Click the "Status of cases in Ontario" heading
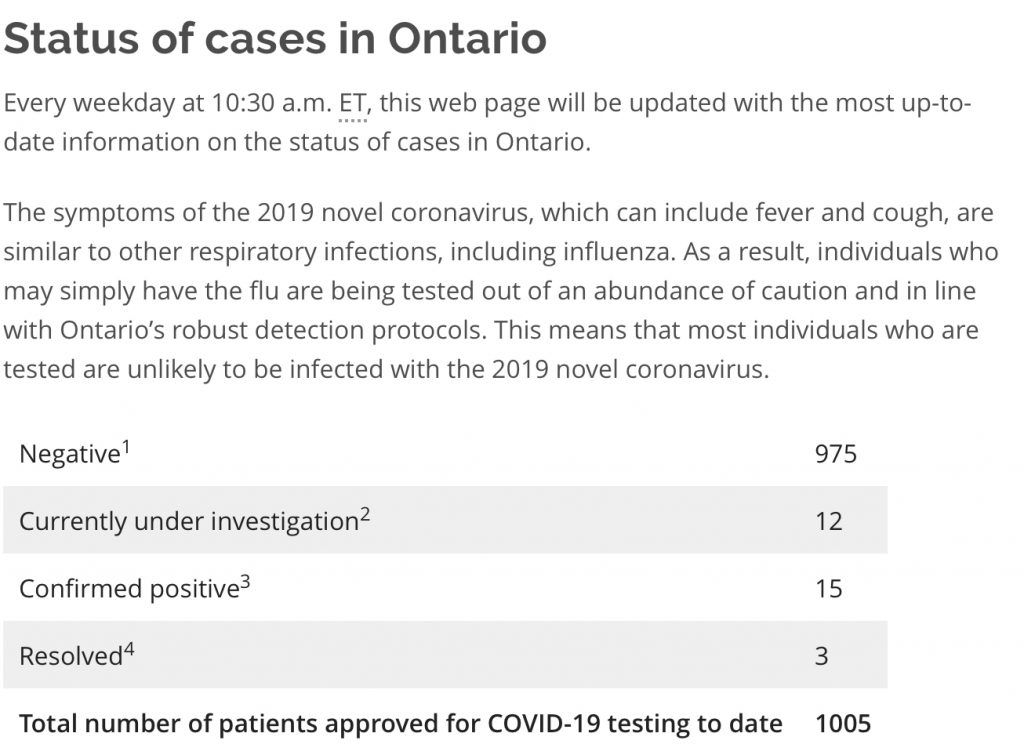 click(x=275, y=38)
